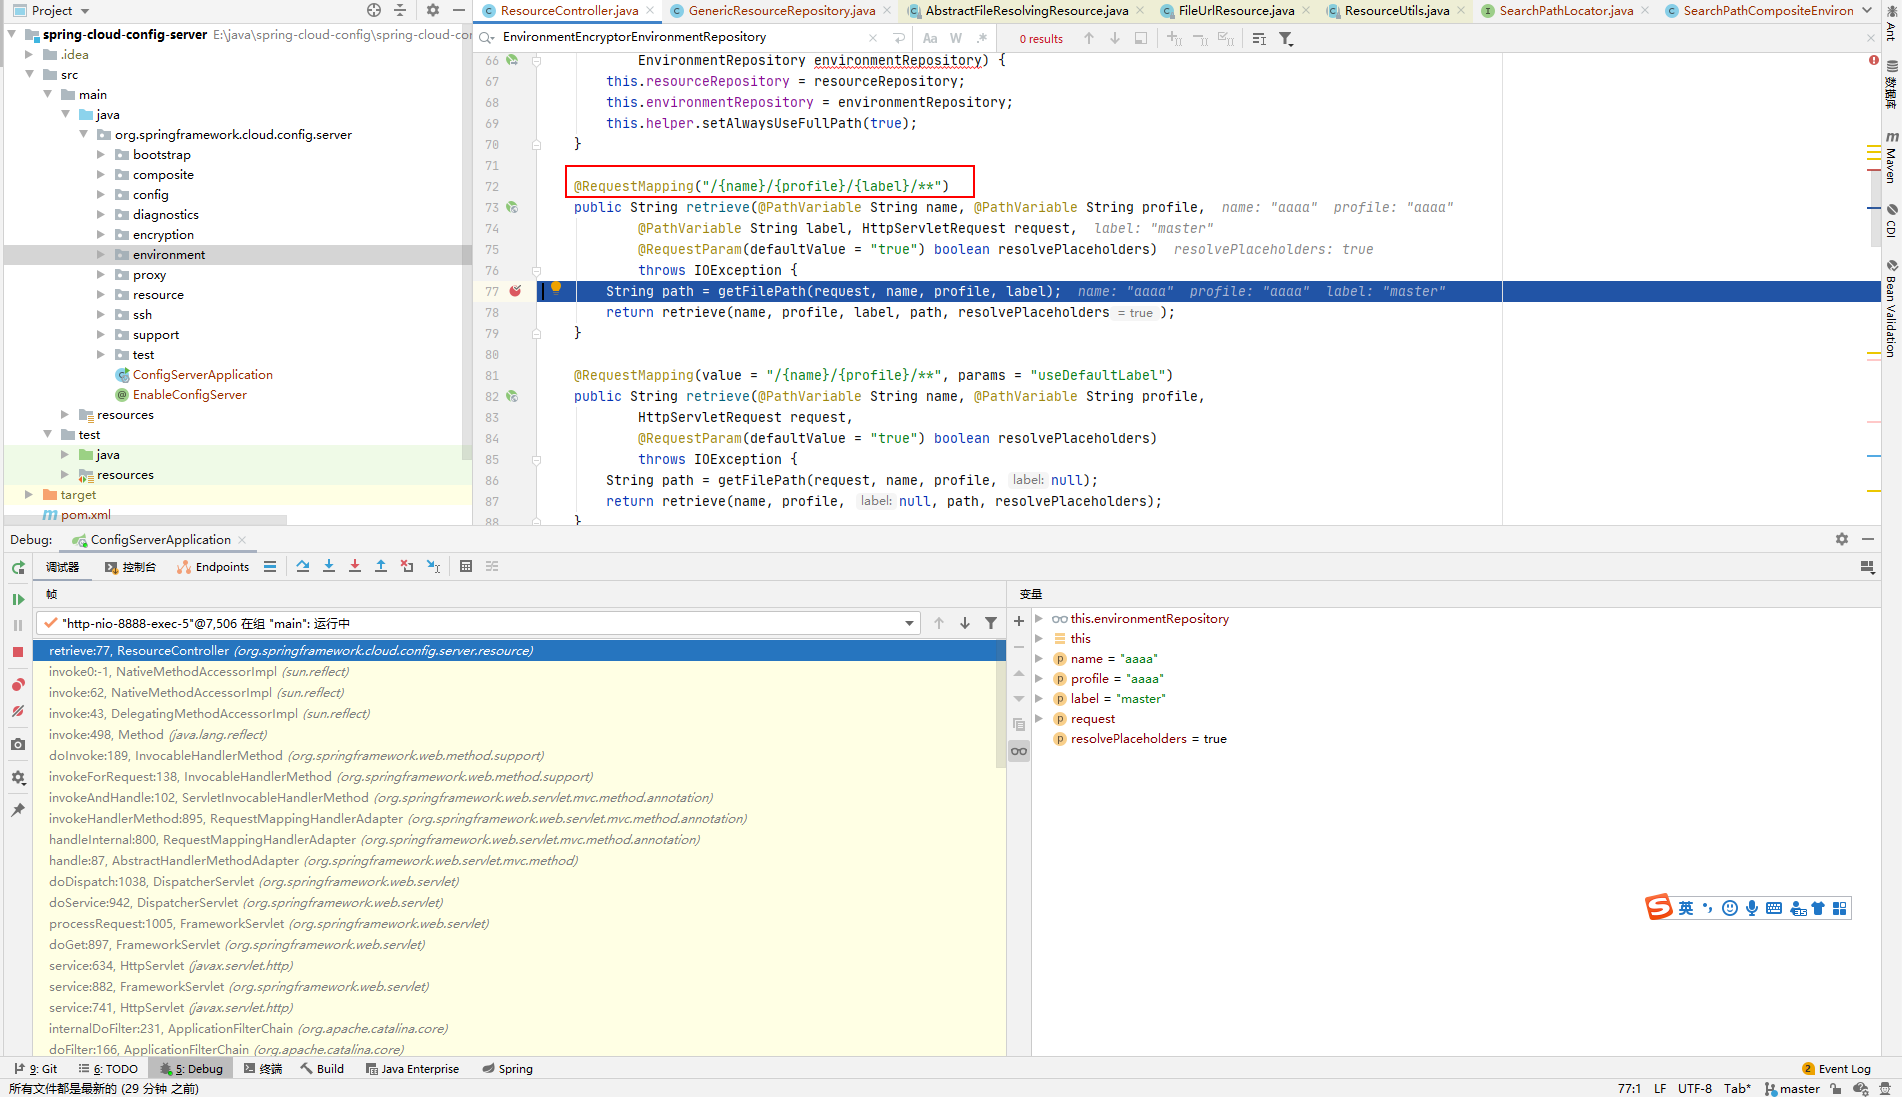The image size is (1902, 1097).
Task: Switch to the GenericResourceRepository.java tab
Action: point(781,11)
